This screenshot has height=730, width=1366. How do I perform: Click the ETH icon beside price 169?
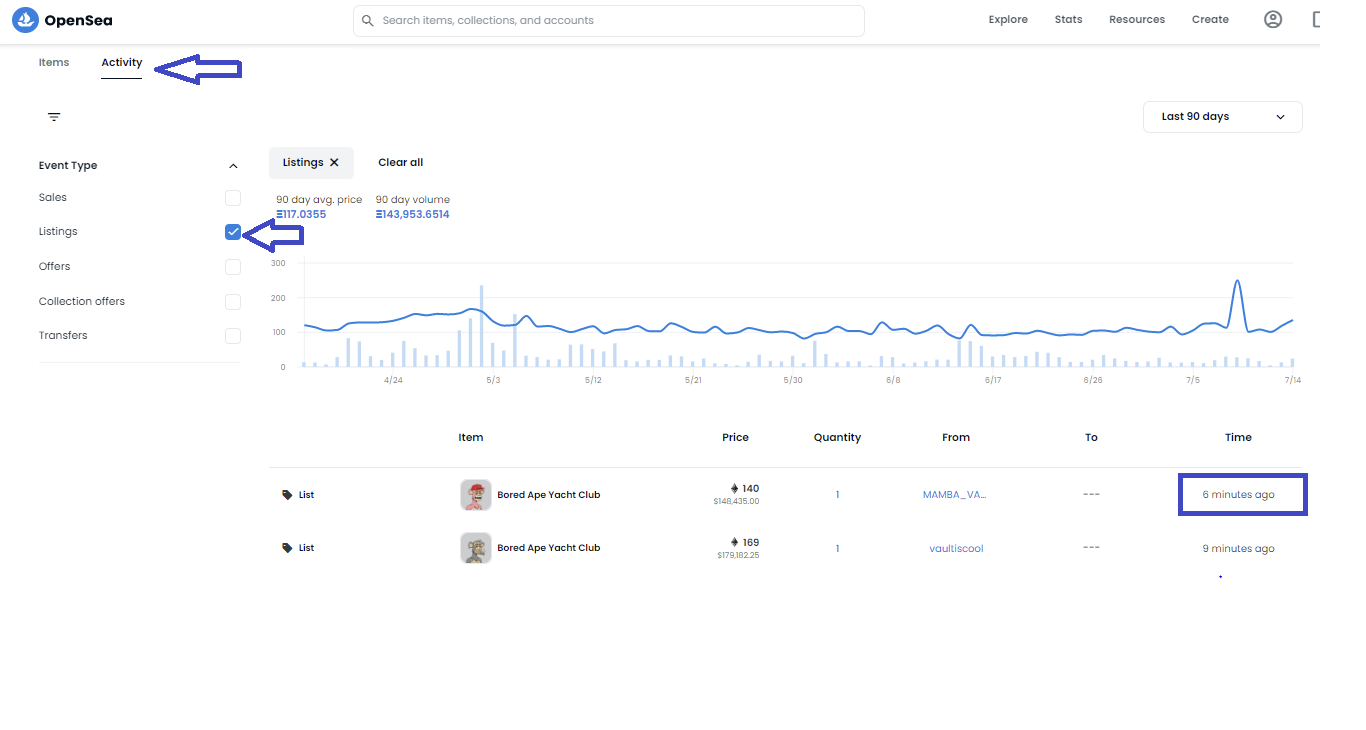pos(735,543)
